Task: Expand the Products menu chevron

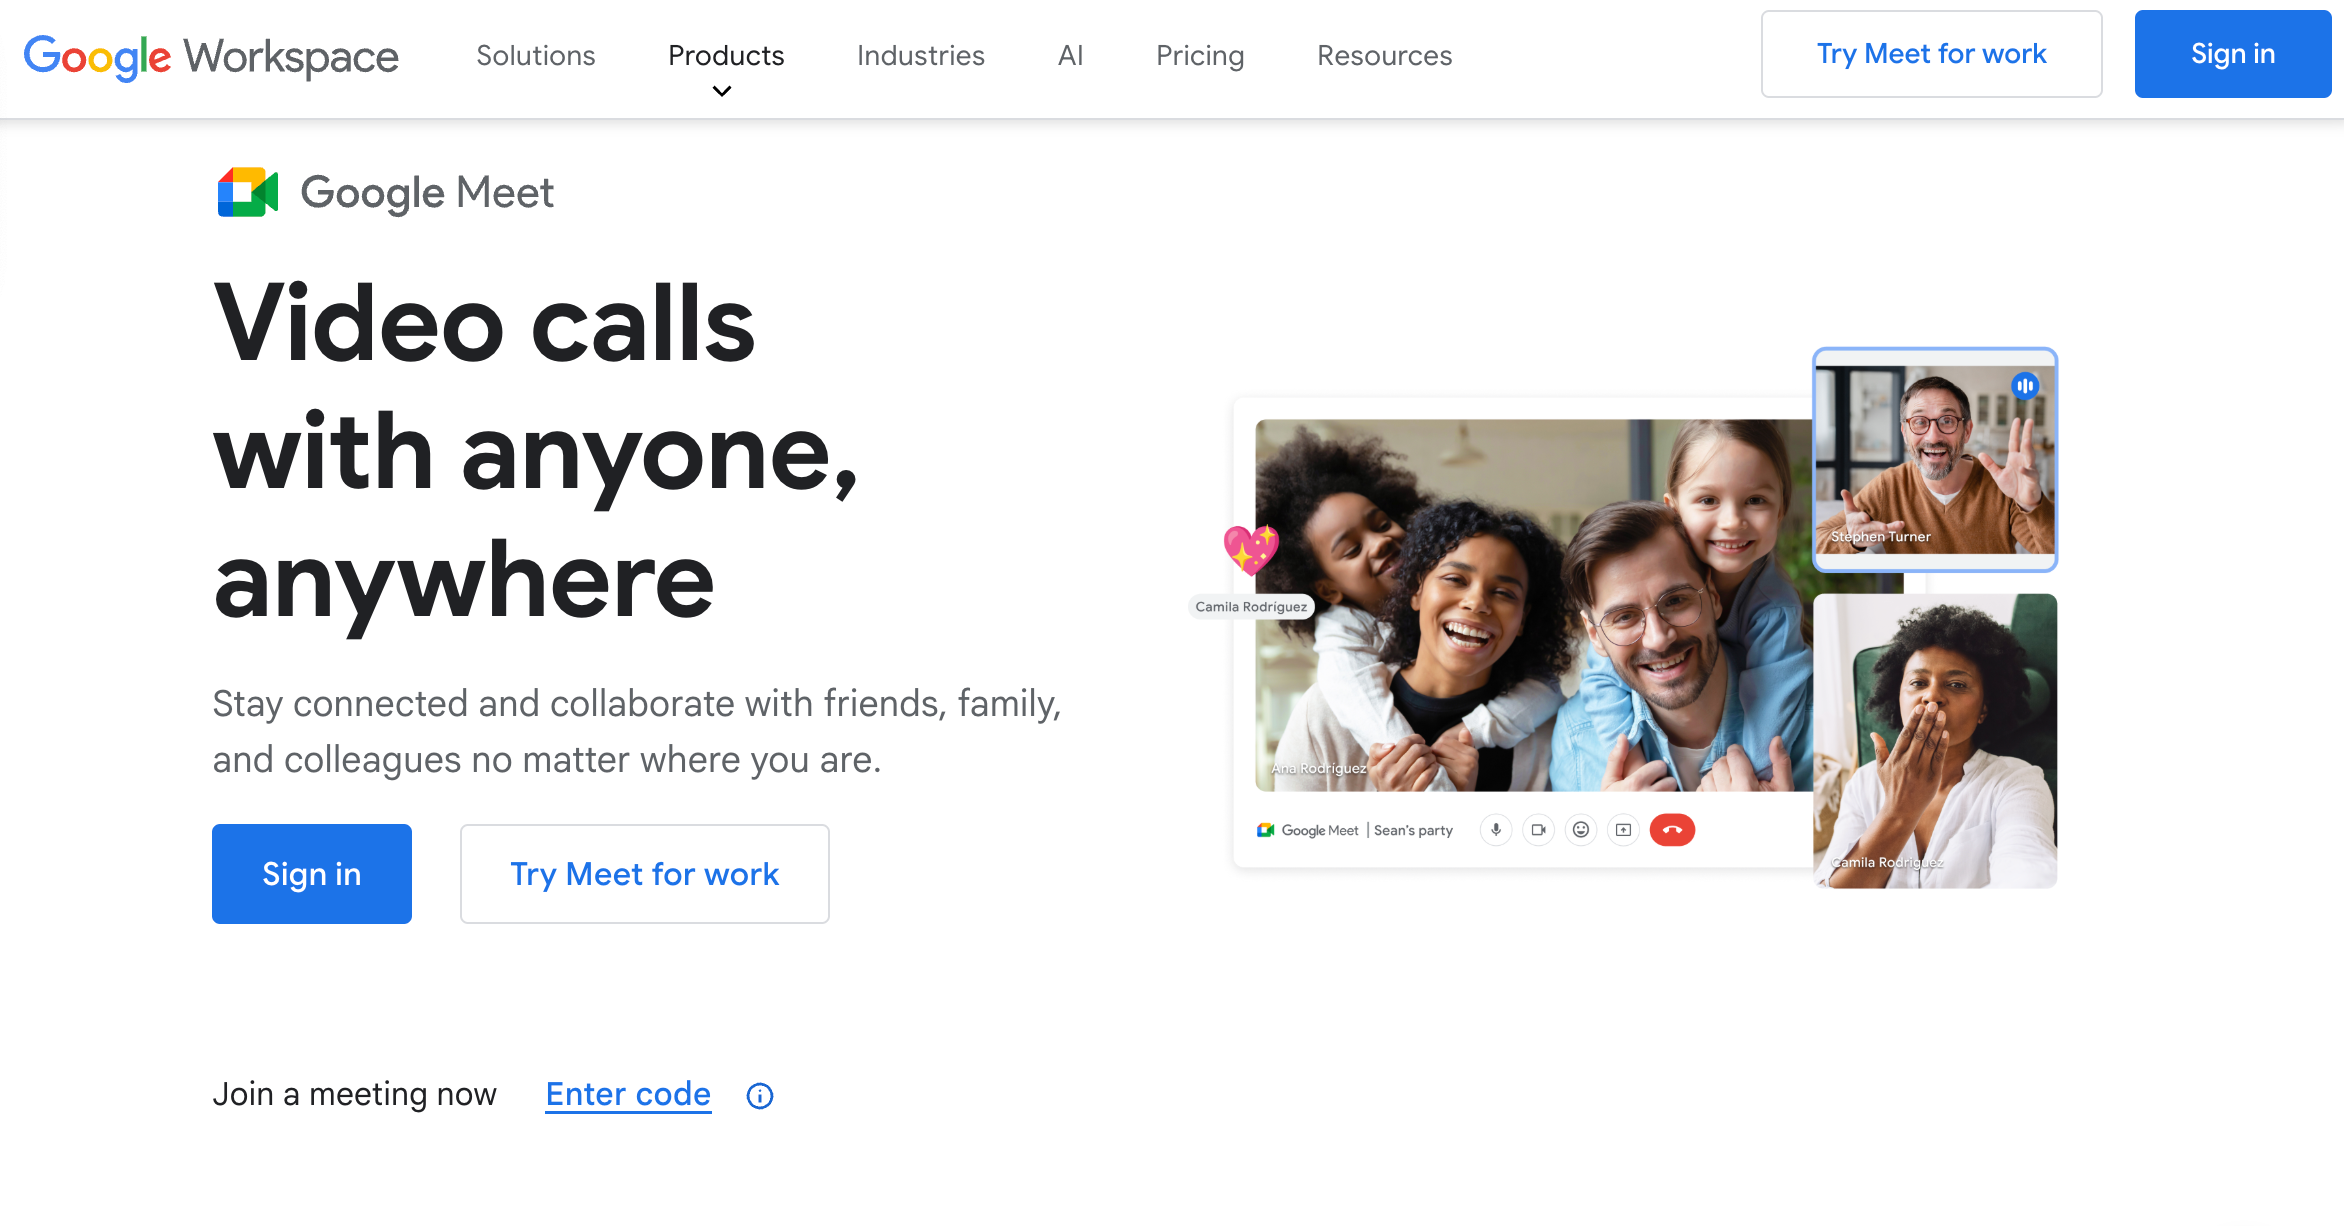Action: click(722, 91)
